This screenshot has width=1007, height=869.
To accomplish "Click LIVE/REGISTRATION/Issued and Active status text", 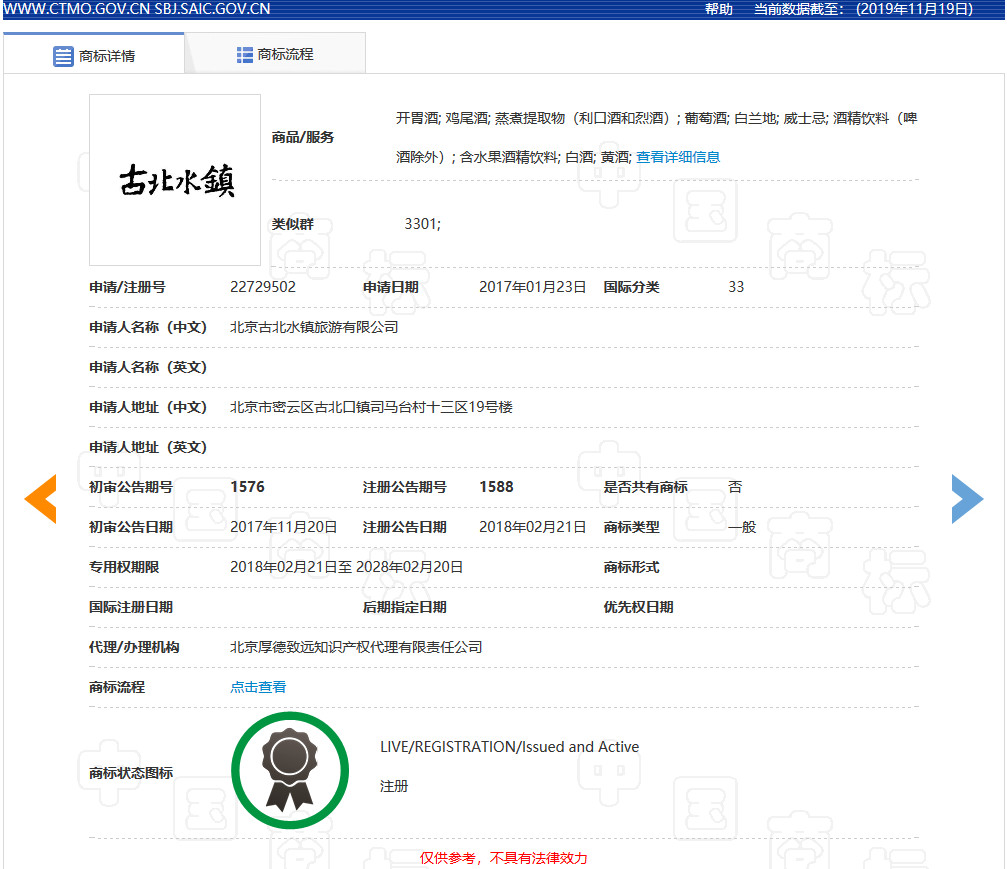I will coord(509,746).
